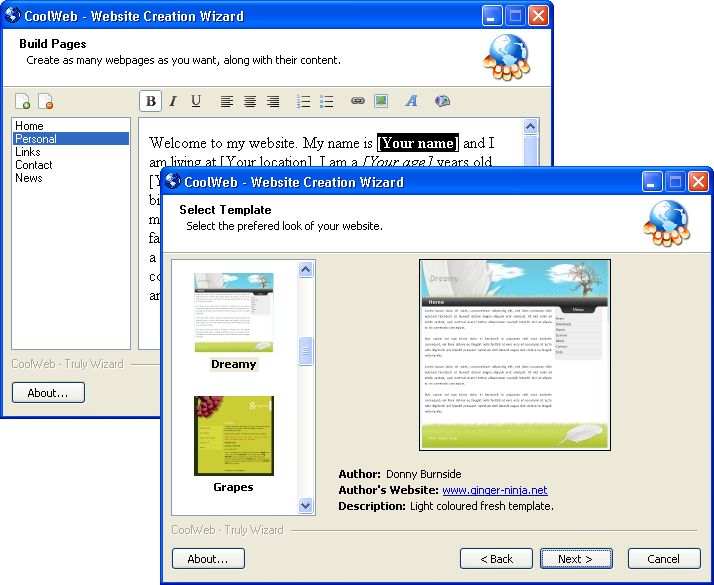This screenshot has width=714, height=585.
Task: Insert a hyperlink with the link icon
Action: point(358,101)
